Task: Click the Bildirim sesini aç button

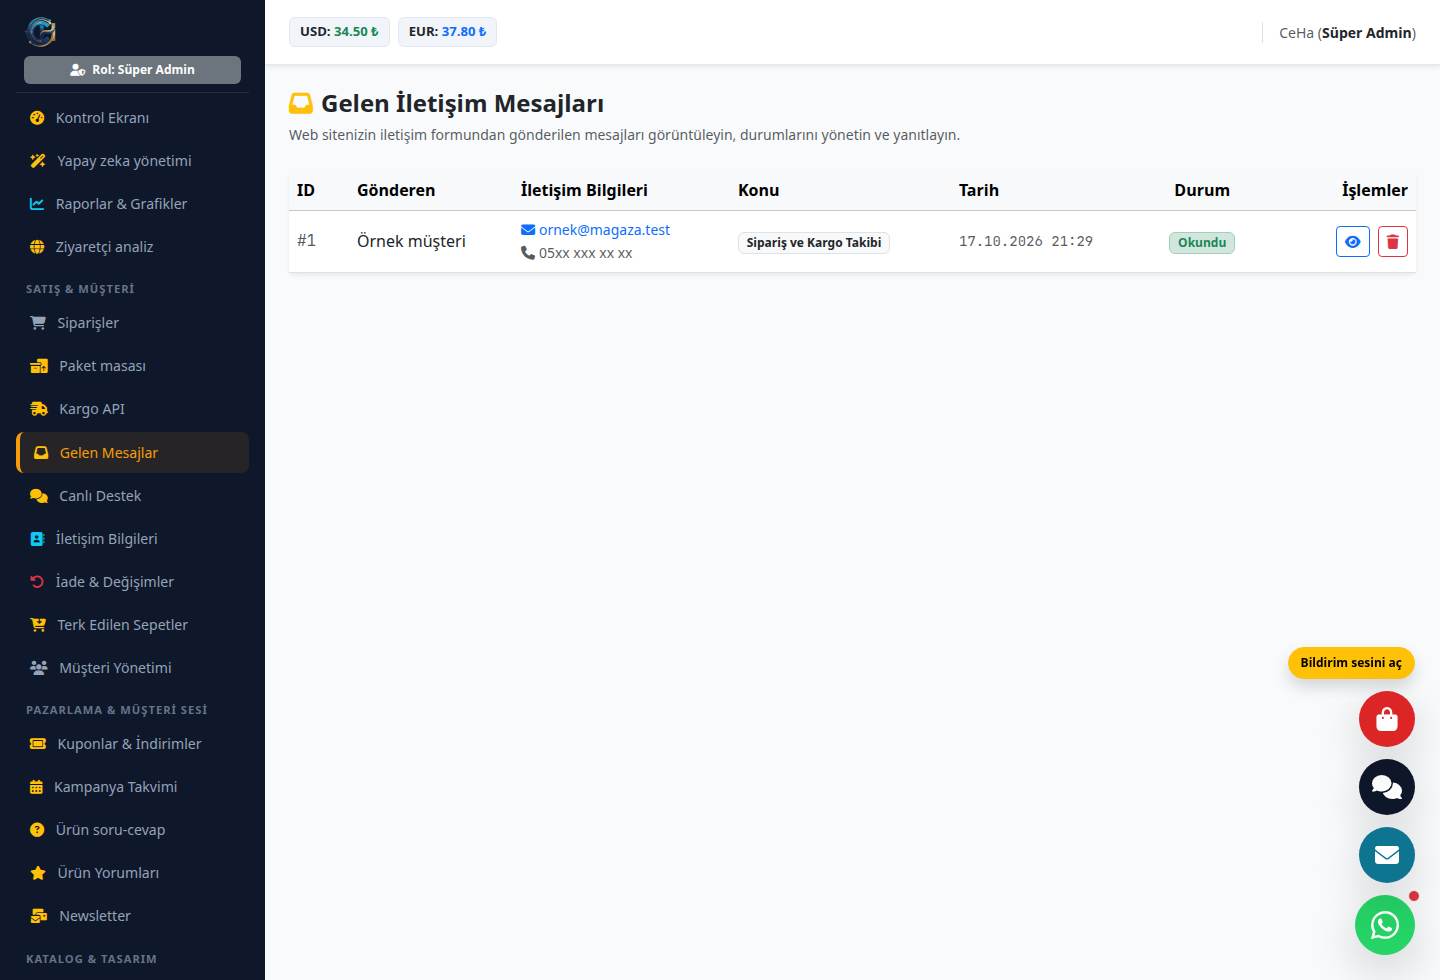Action: [x=1351, y=663]
